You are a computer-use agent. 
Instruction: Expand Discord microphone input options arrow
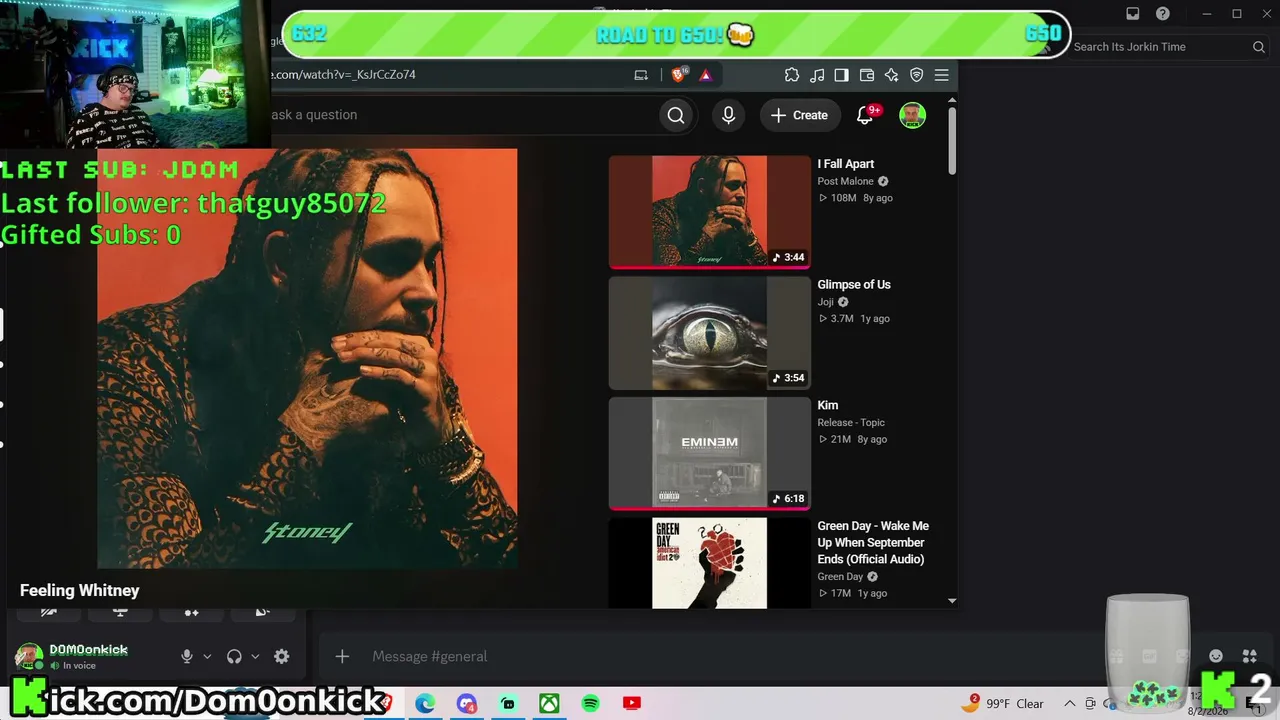[207, 656]
